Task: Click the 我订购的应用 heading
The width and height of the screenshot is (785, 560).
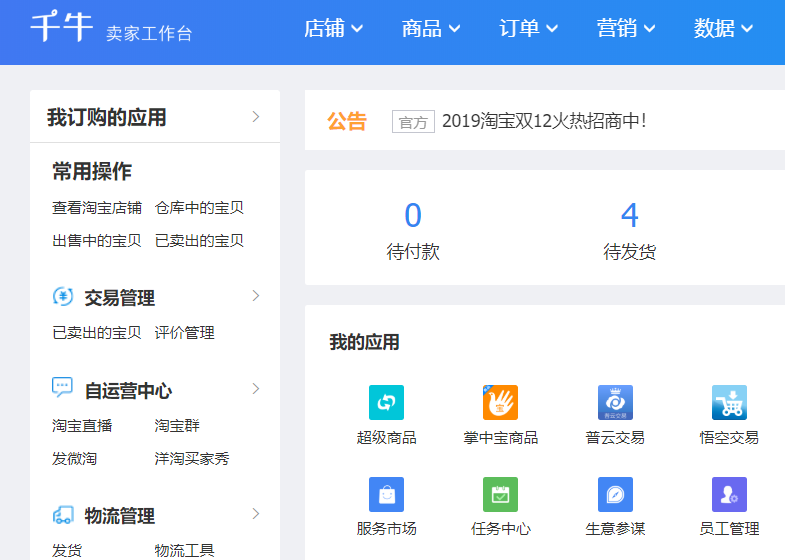Action: coord(107,118)
